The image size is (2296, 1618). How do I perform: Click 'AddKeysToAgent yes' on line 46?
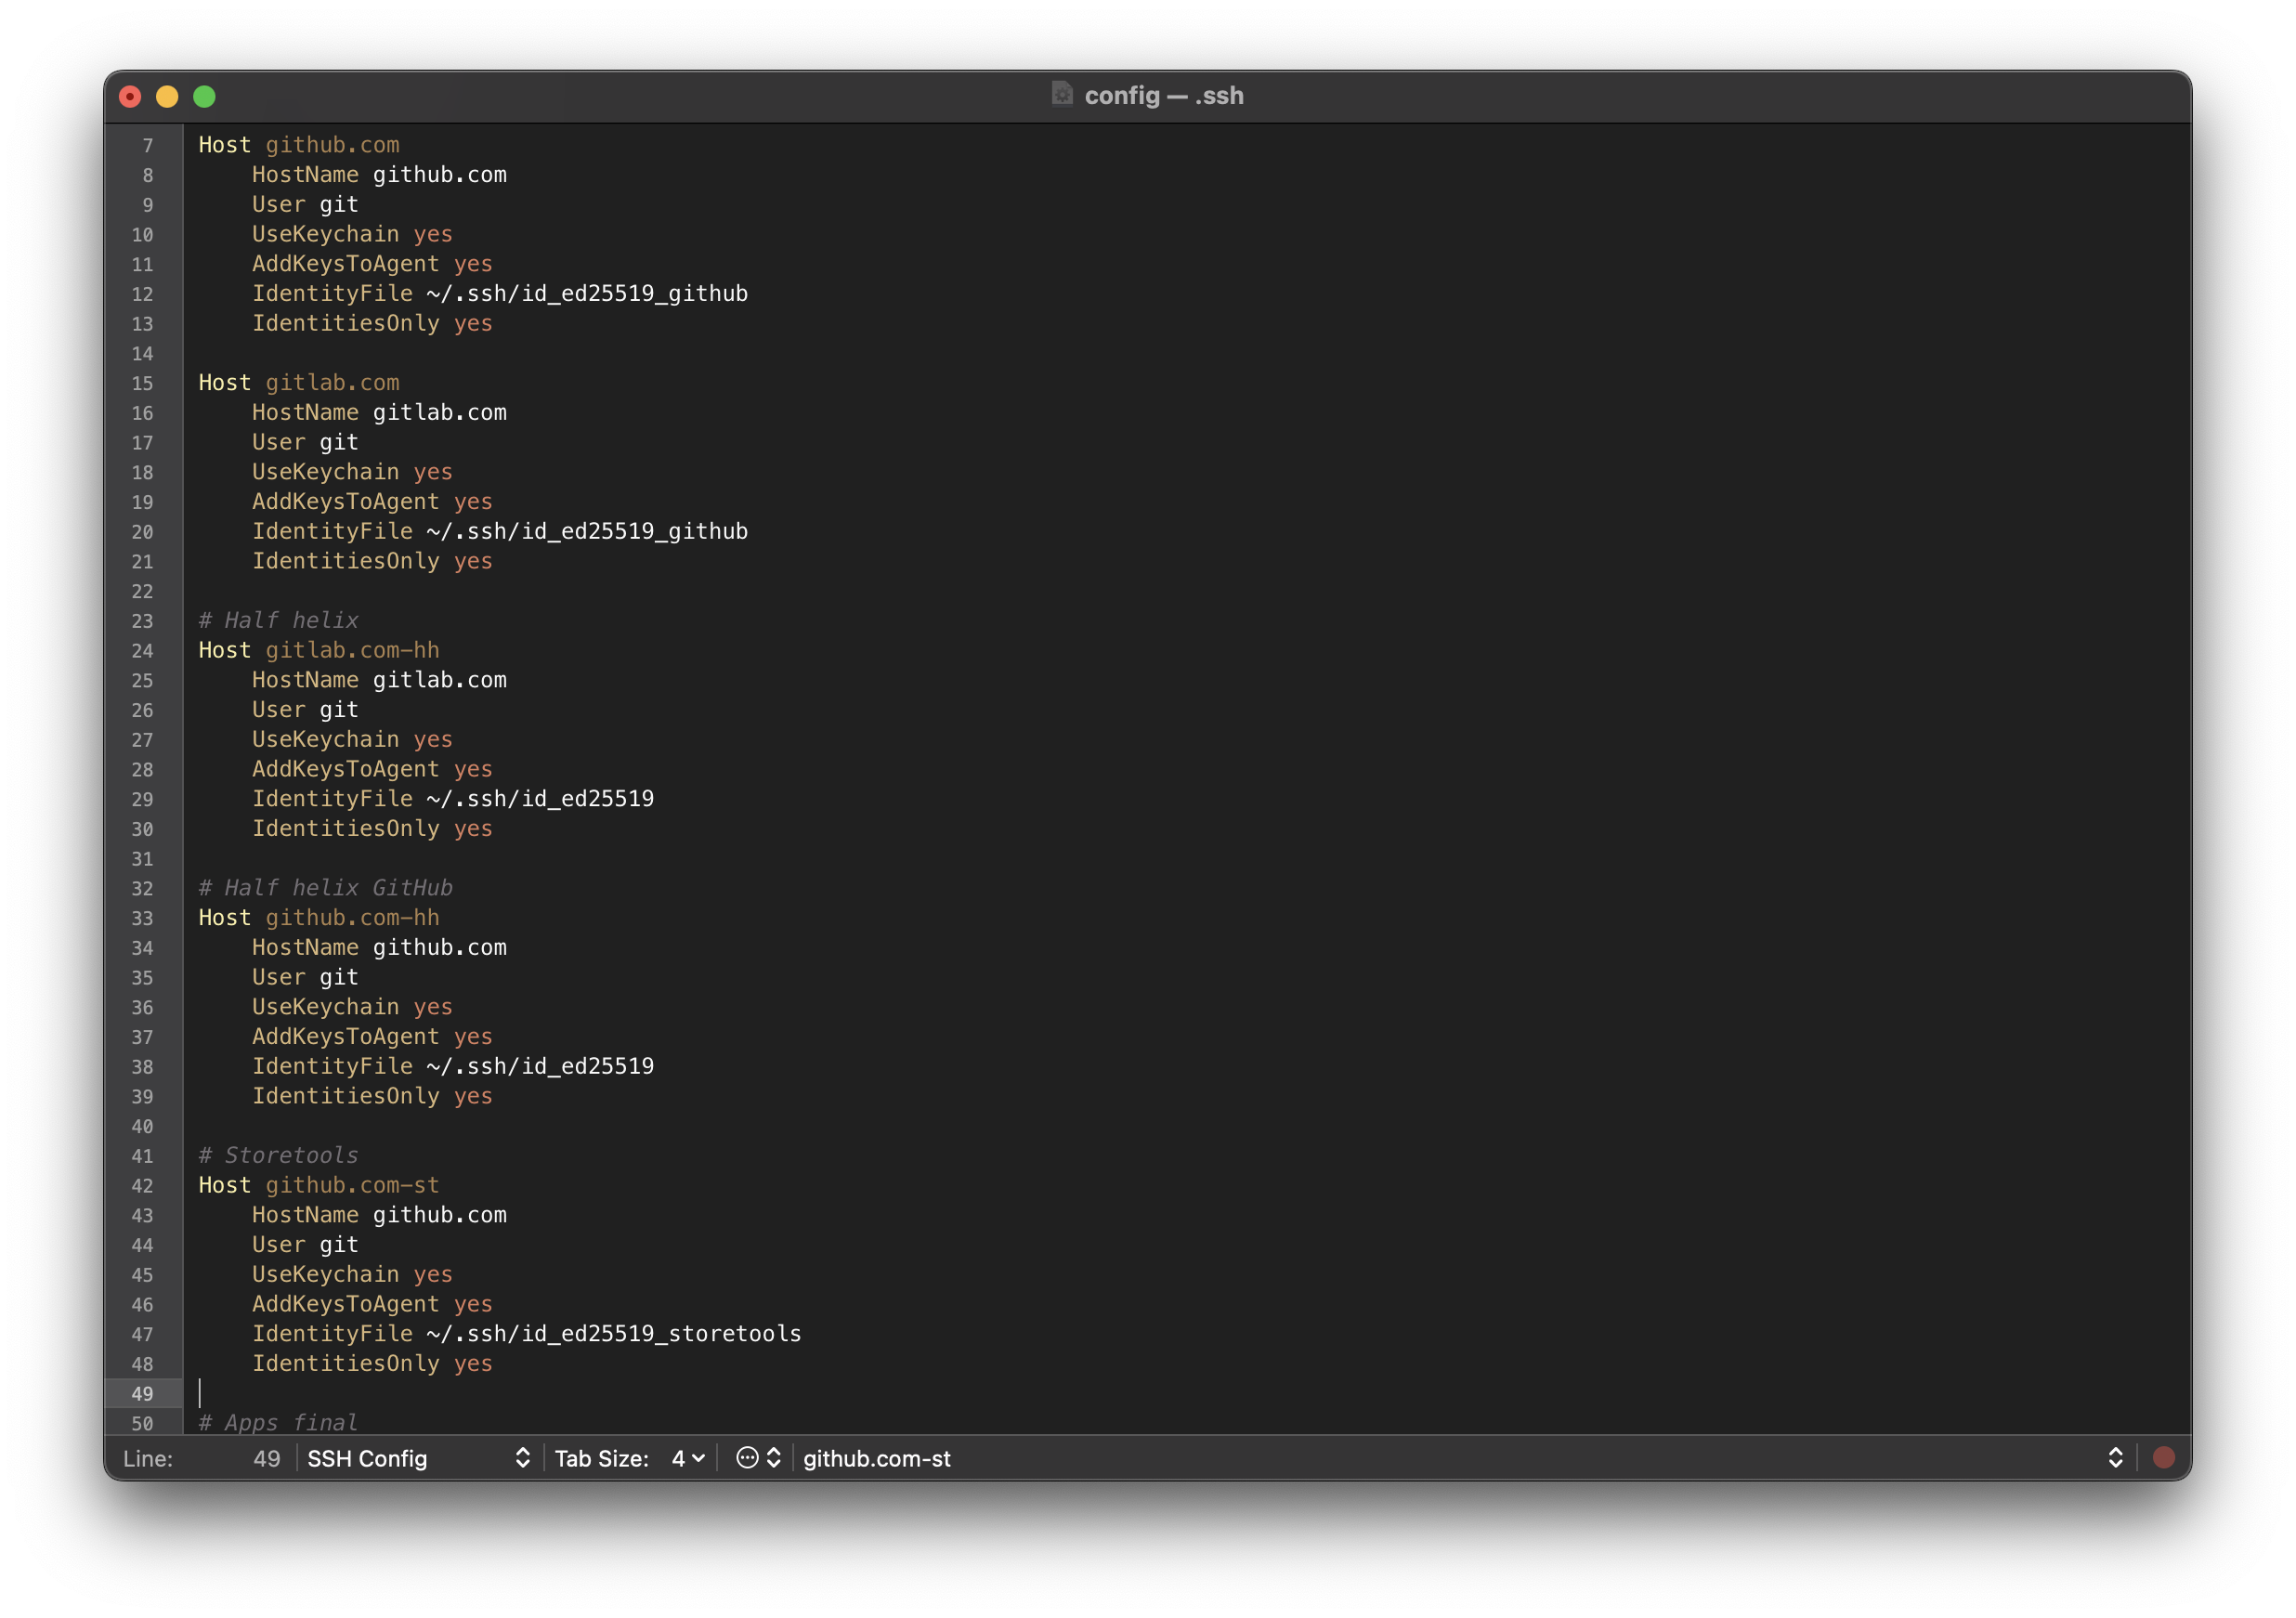(372, 1304)
